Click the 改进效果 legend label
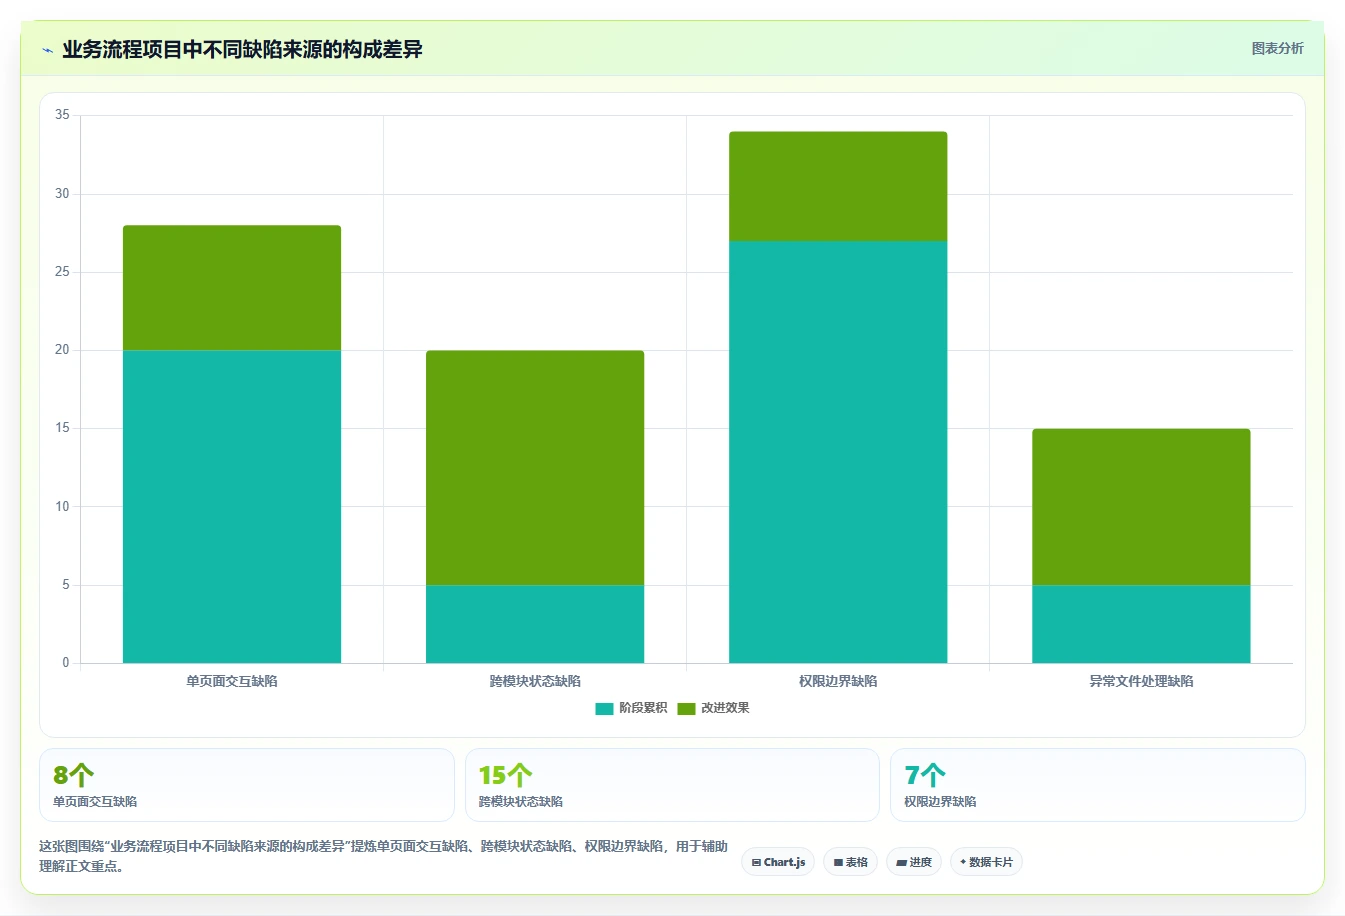1345x916 pixels. pyautogui.click(x=725, y=708)
